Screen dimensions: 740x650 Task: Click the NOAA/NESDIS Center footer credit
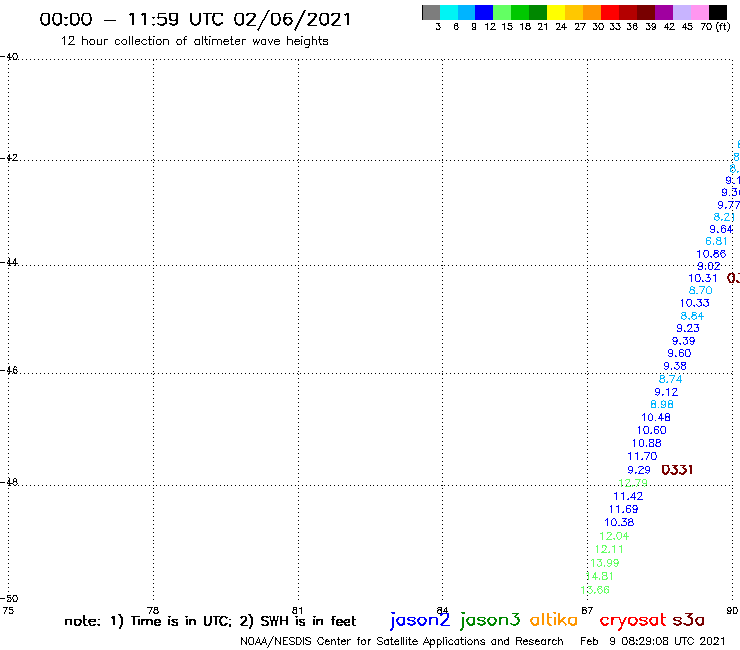(x=402, y=642)
